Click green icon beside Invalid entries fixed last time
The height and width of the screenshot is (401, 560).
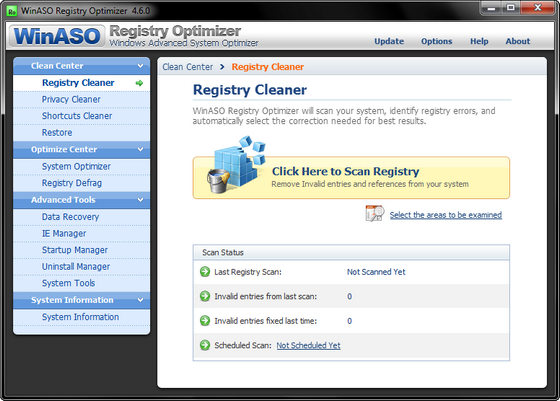[205, 321]
